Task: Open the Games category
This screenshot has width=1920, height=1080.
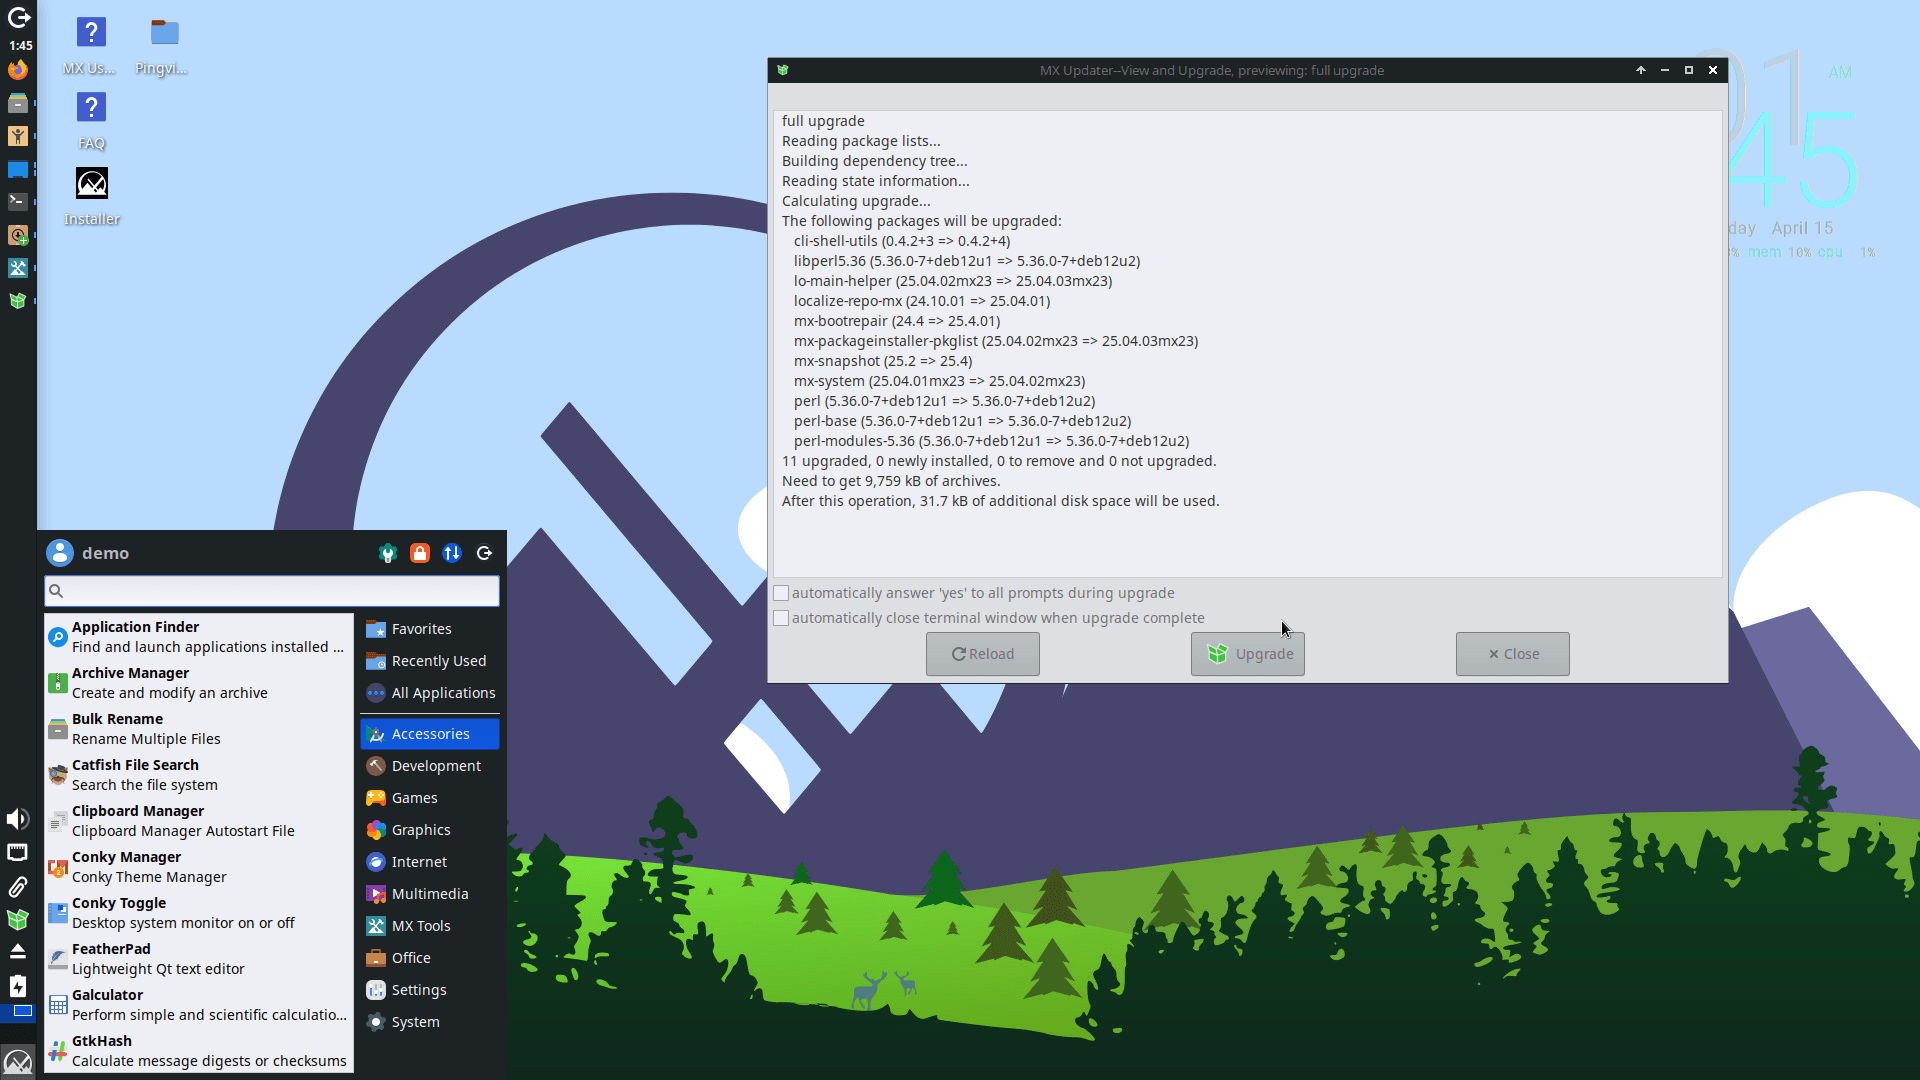Action: pos(430,798)
